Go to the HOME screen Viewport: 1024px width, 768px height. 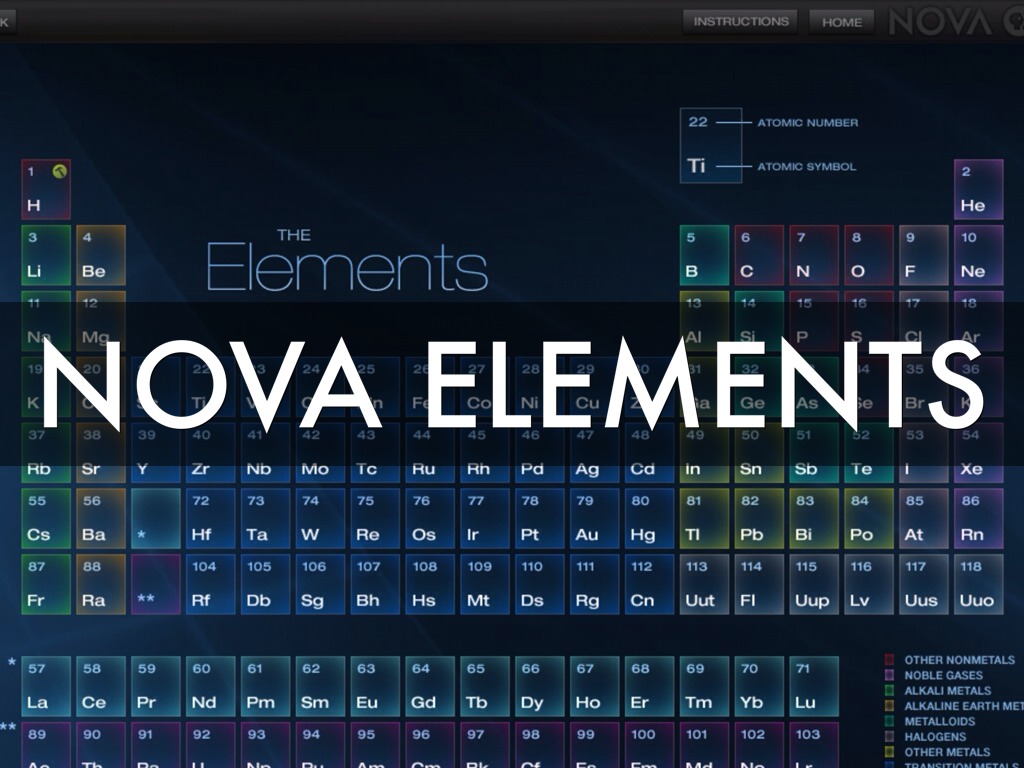coord(841,22)
